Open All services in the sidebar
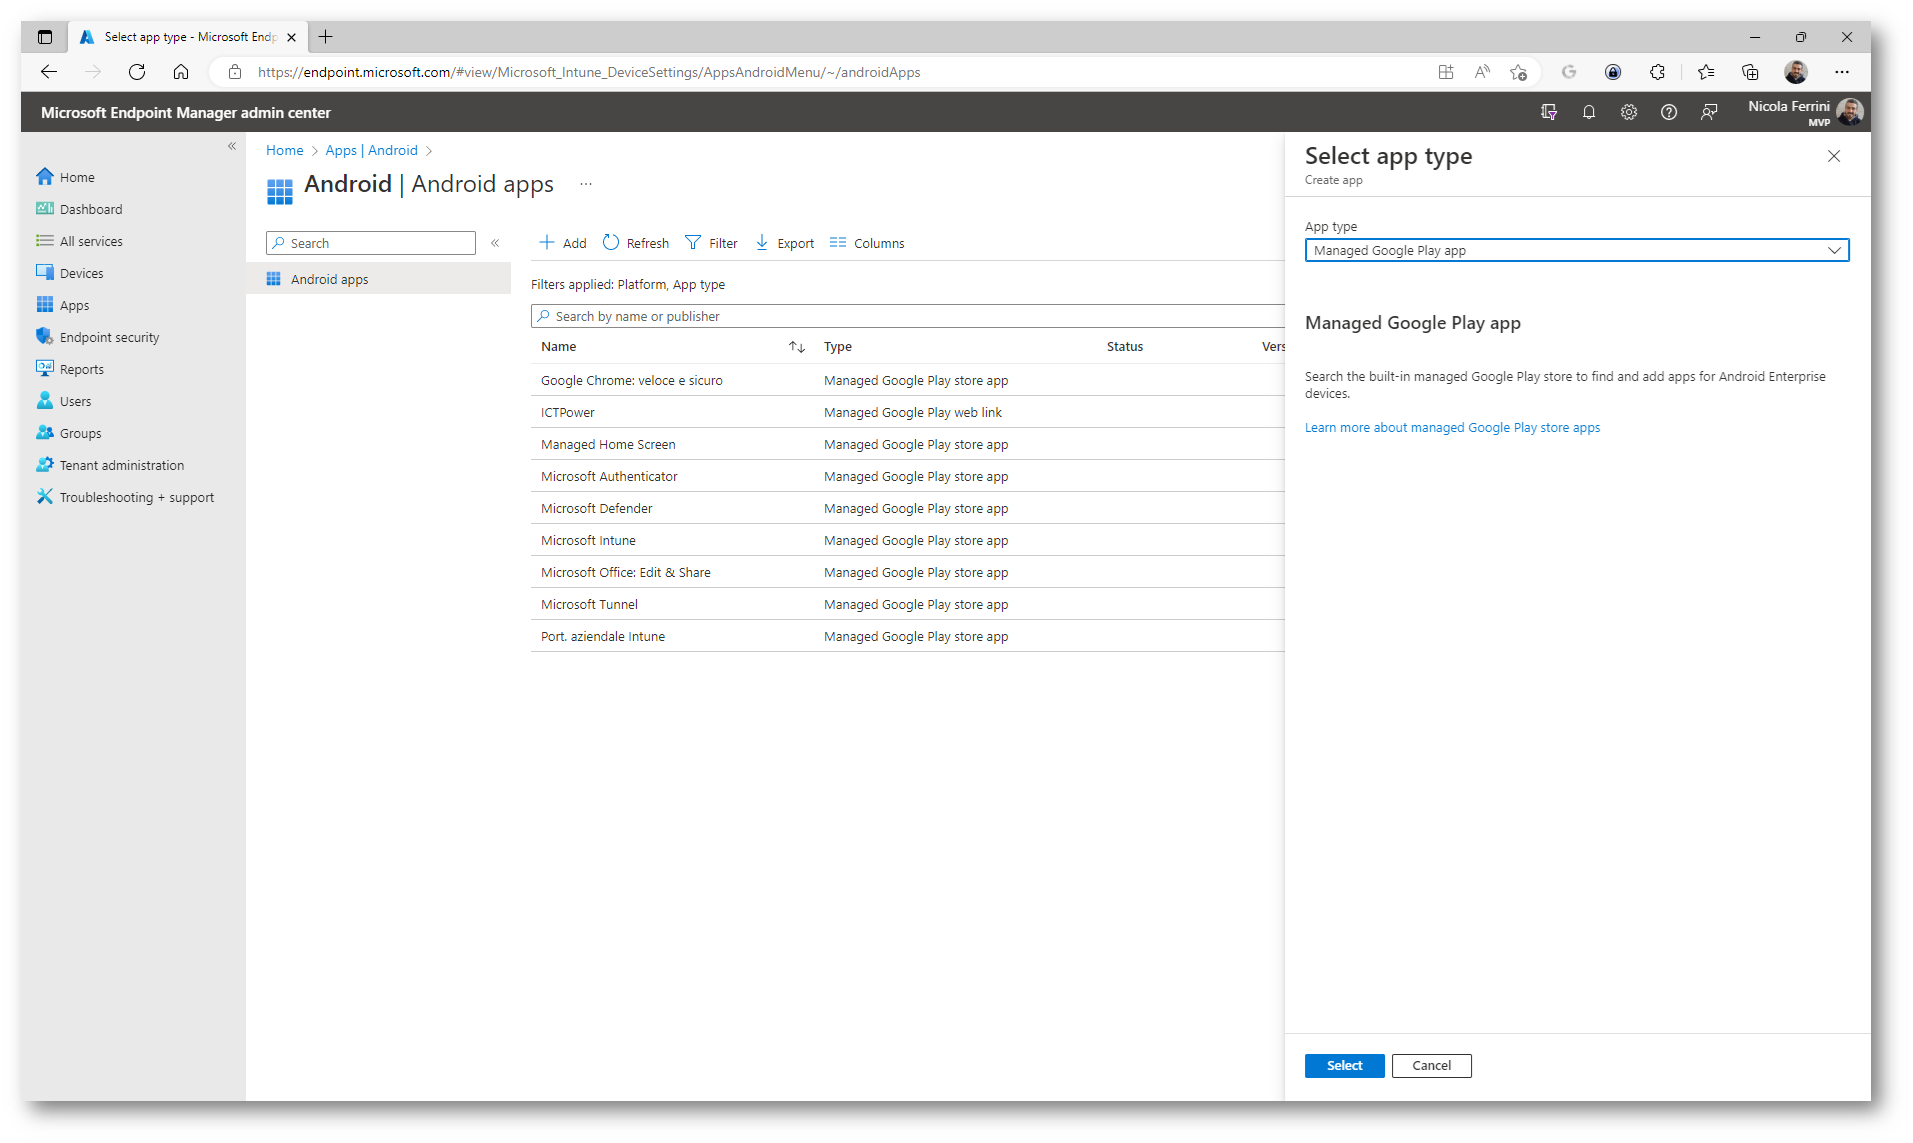Image resolution: width=1913 pixels, height=1143 pixels. coord(79,241)
